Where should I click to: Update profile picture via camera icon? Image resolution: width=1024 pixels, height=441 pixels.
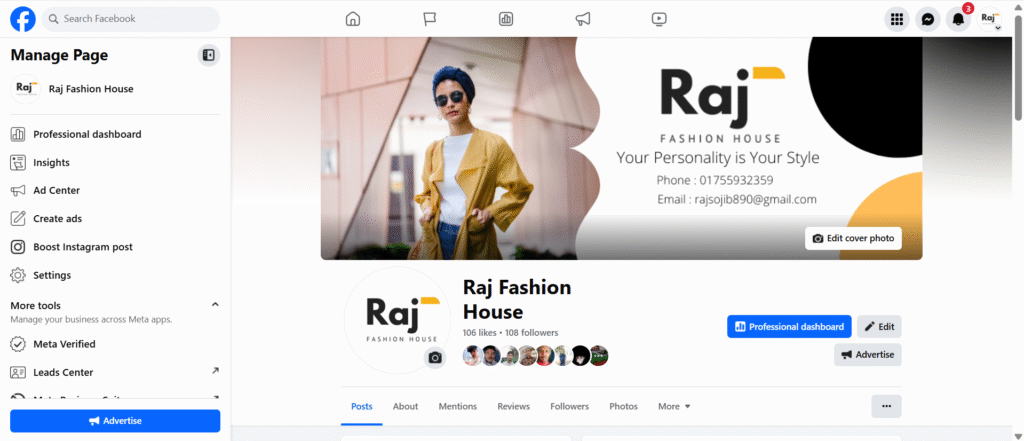pos(435,357)
